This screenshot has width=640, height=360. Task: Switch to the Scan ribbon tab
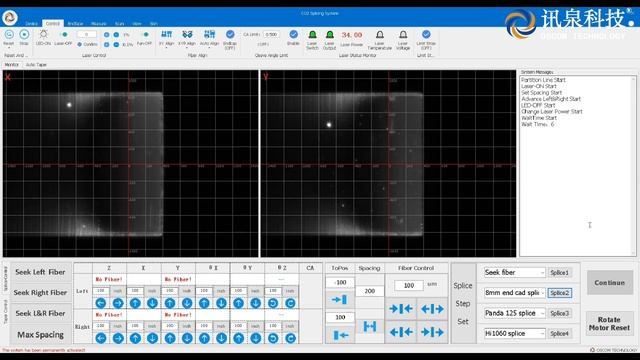(x=120, y=24)
